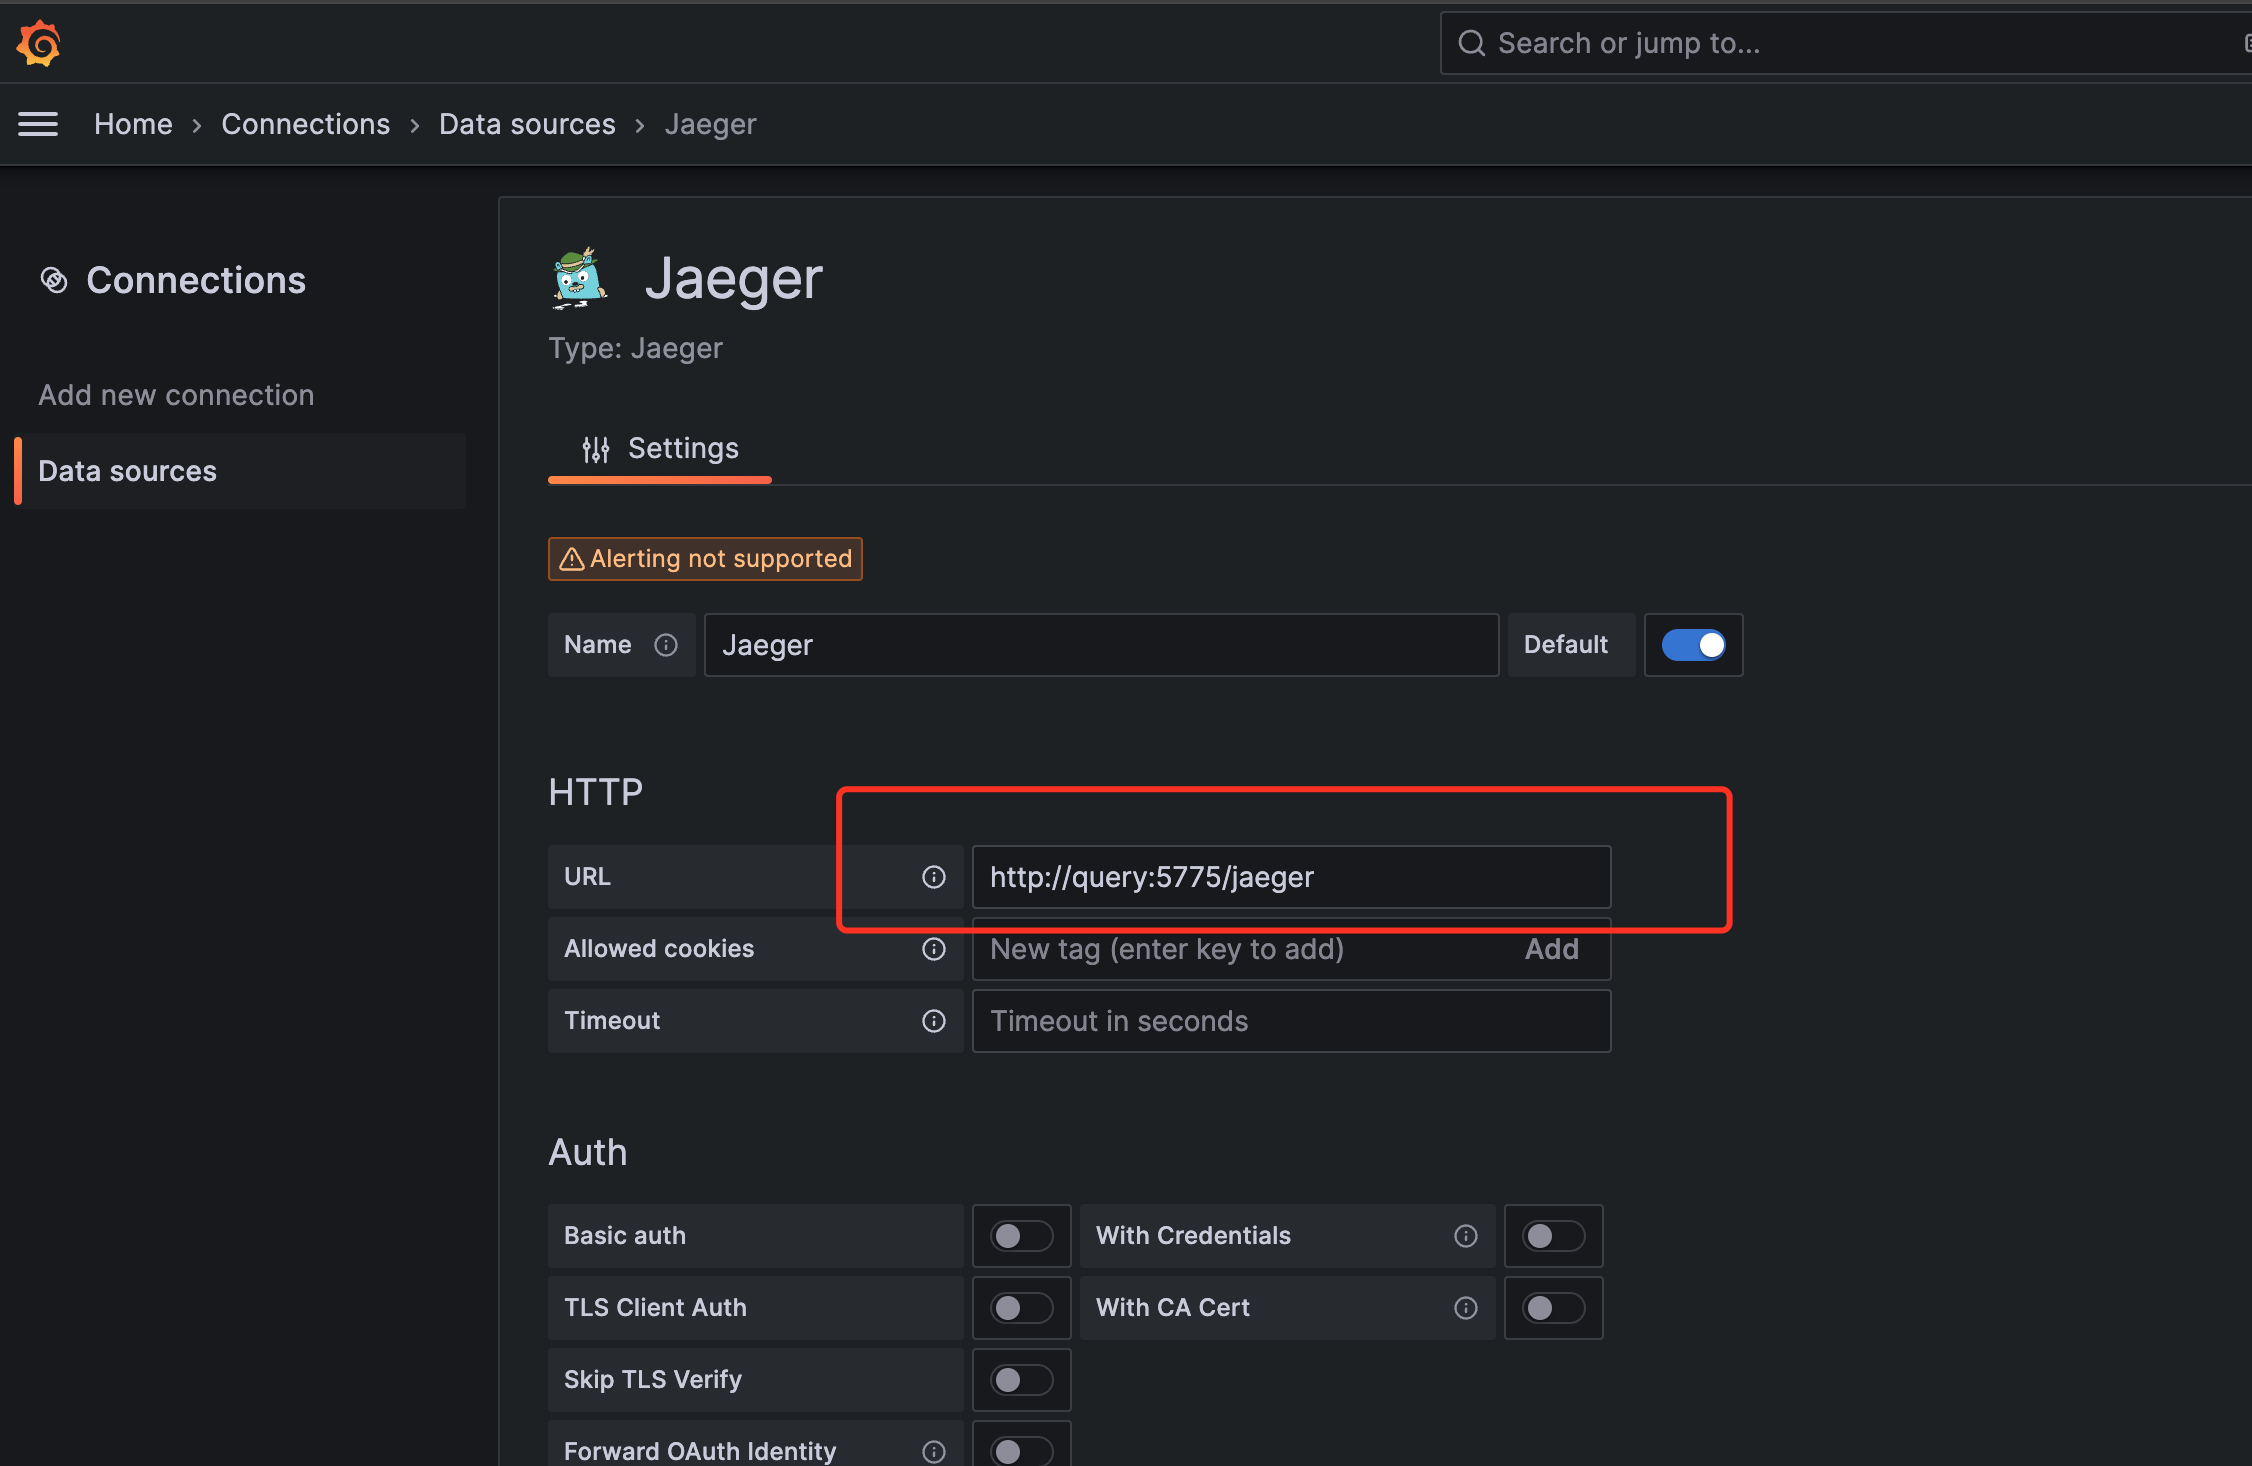Click the Grafana logo icon
This screenshot has width=2252, height=1466.
pos(39,43)
